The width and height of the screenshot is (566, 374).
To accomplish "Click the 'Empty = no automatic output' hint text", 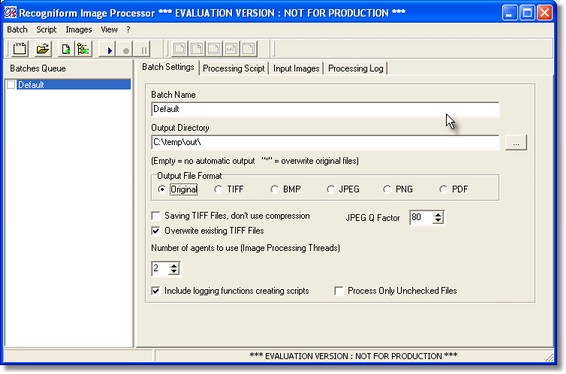I will tap(255, 161).
